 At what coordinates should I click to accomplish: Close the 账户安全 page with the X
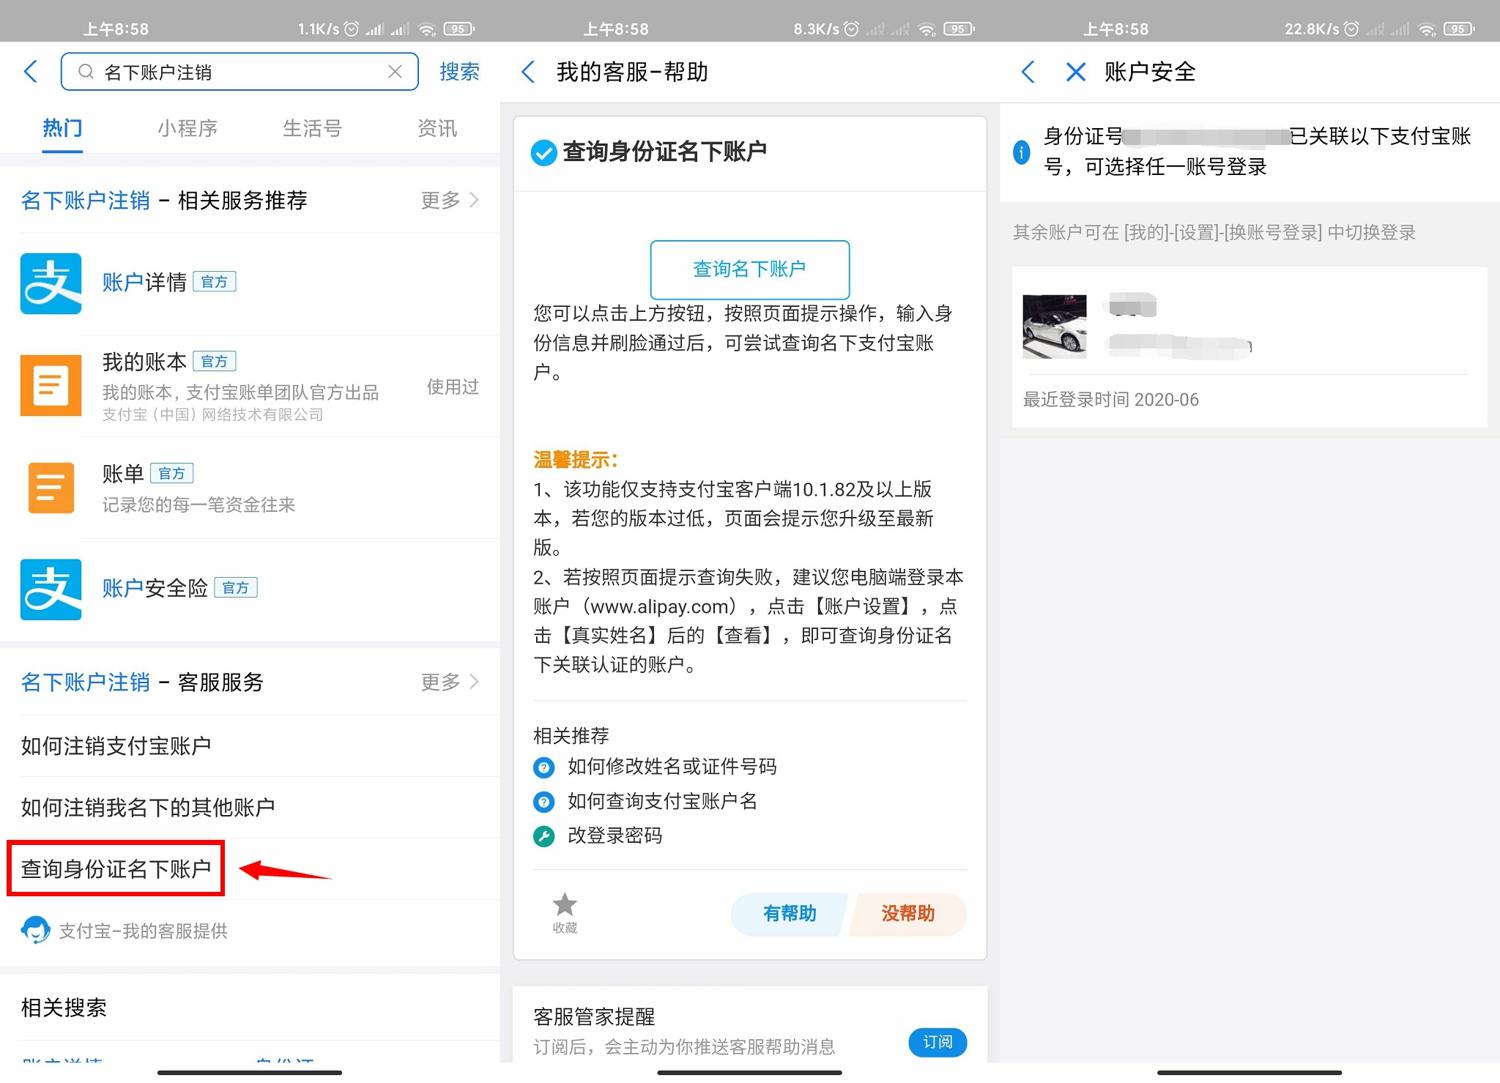tap(1075, 72)
